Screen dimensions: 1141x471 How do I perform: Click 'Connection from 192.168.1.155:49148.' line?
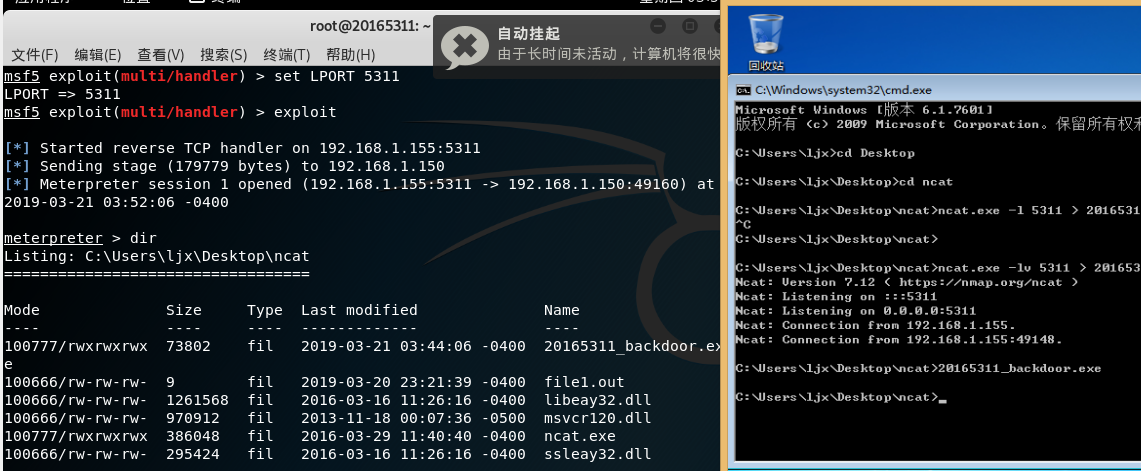point(899,340)
